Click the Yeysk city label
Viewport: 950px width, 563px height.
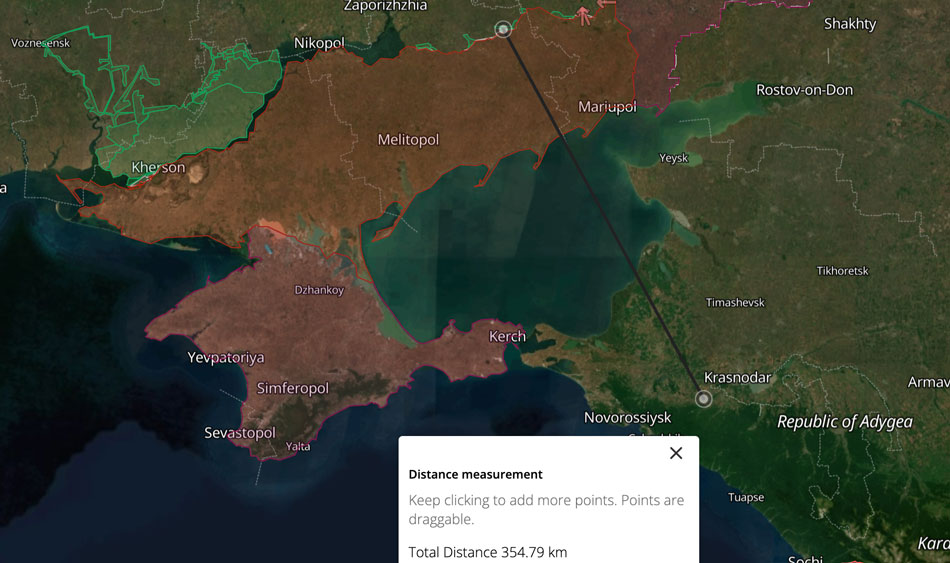click(x=674, y=158)
